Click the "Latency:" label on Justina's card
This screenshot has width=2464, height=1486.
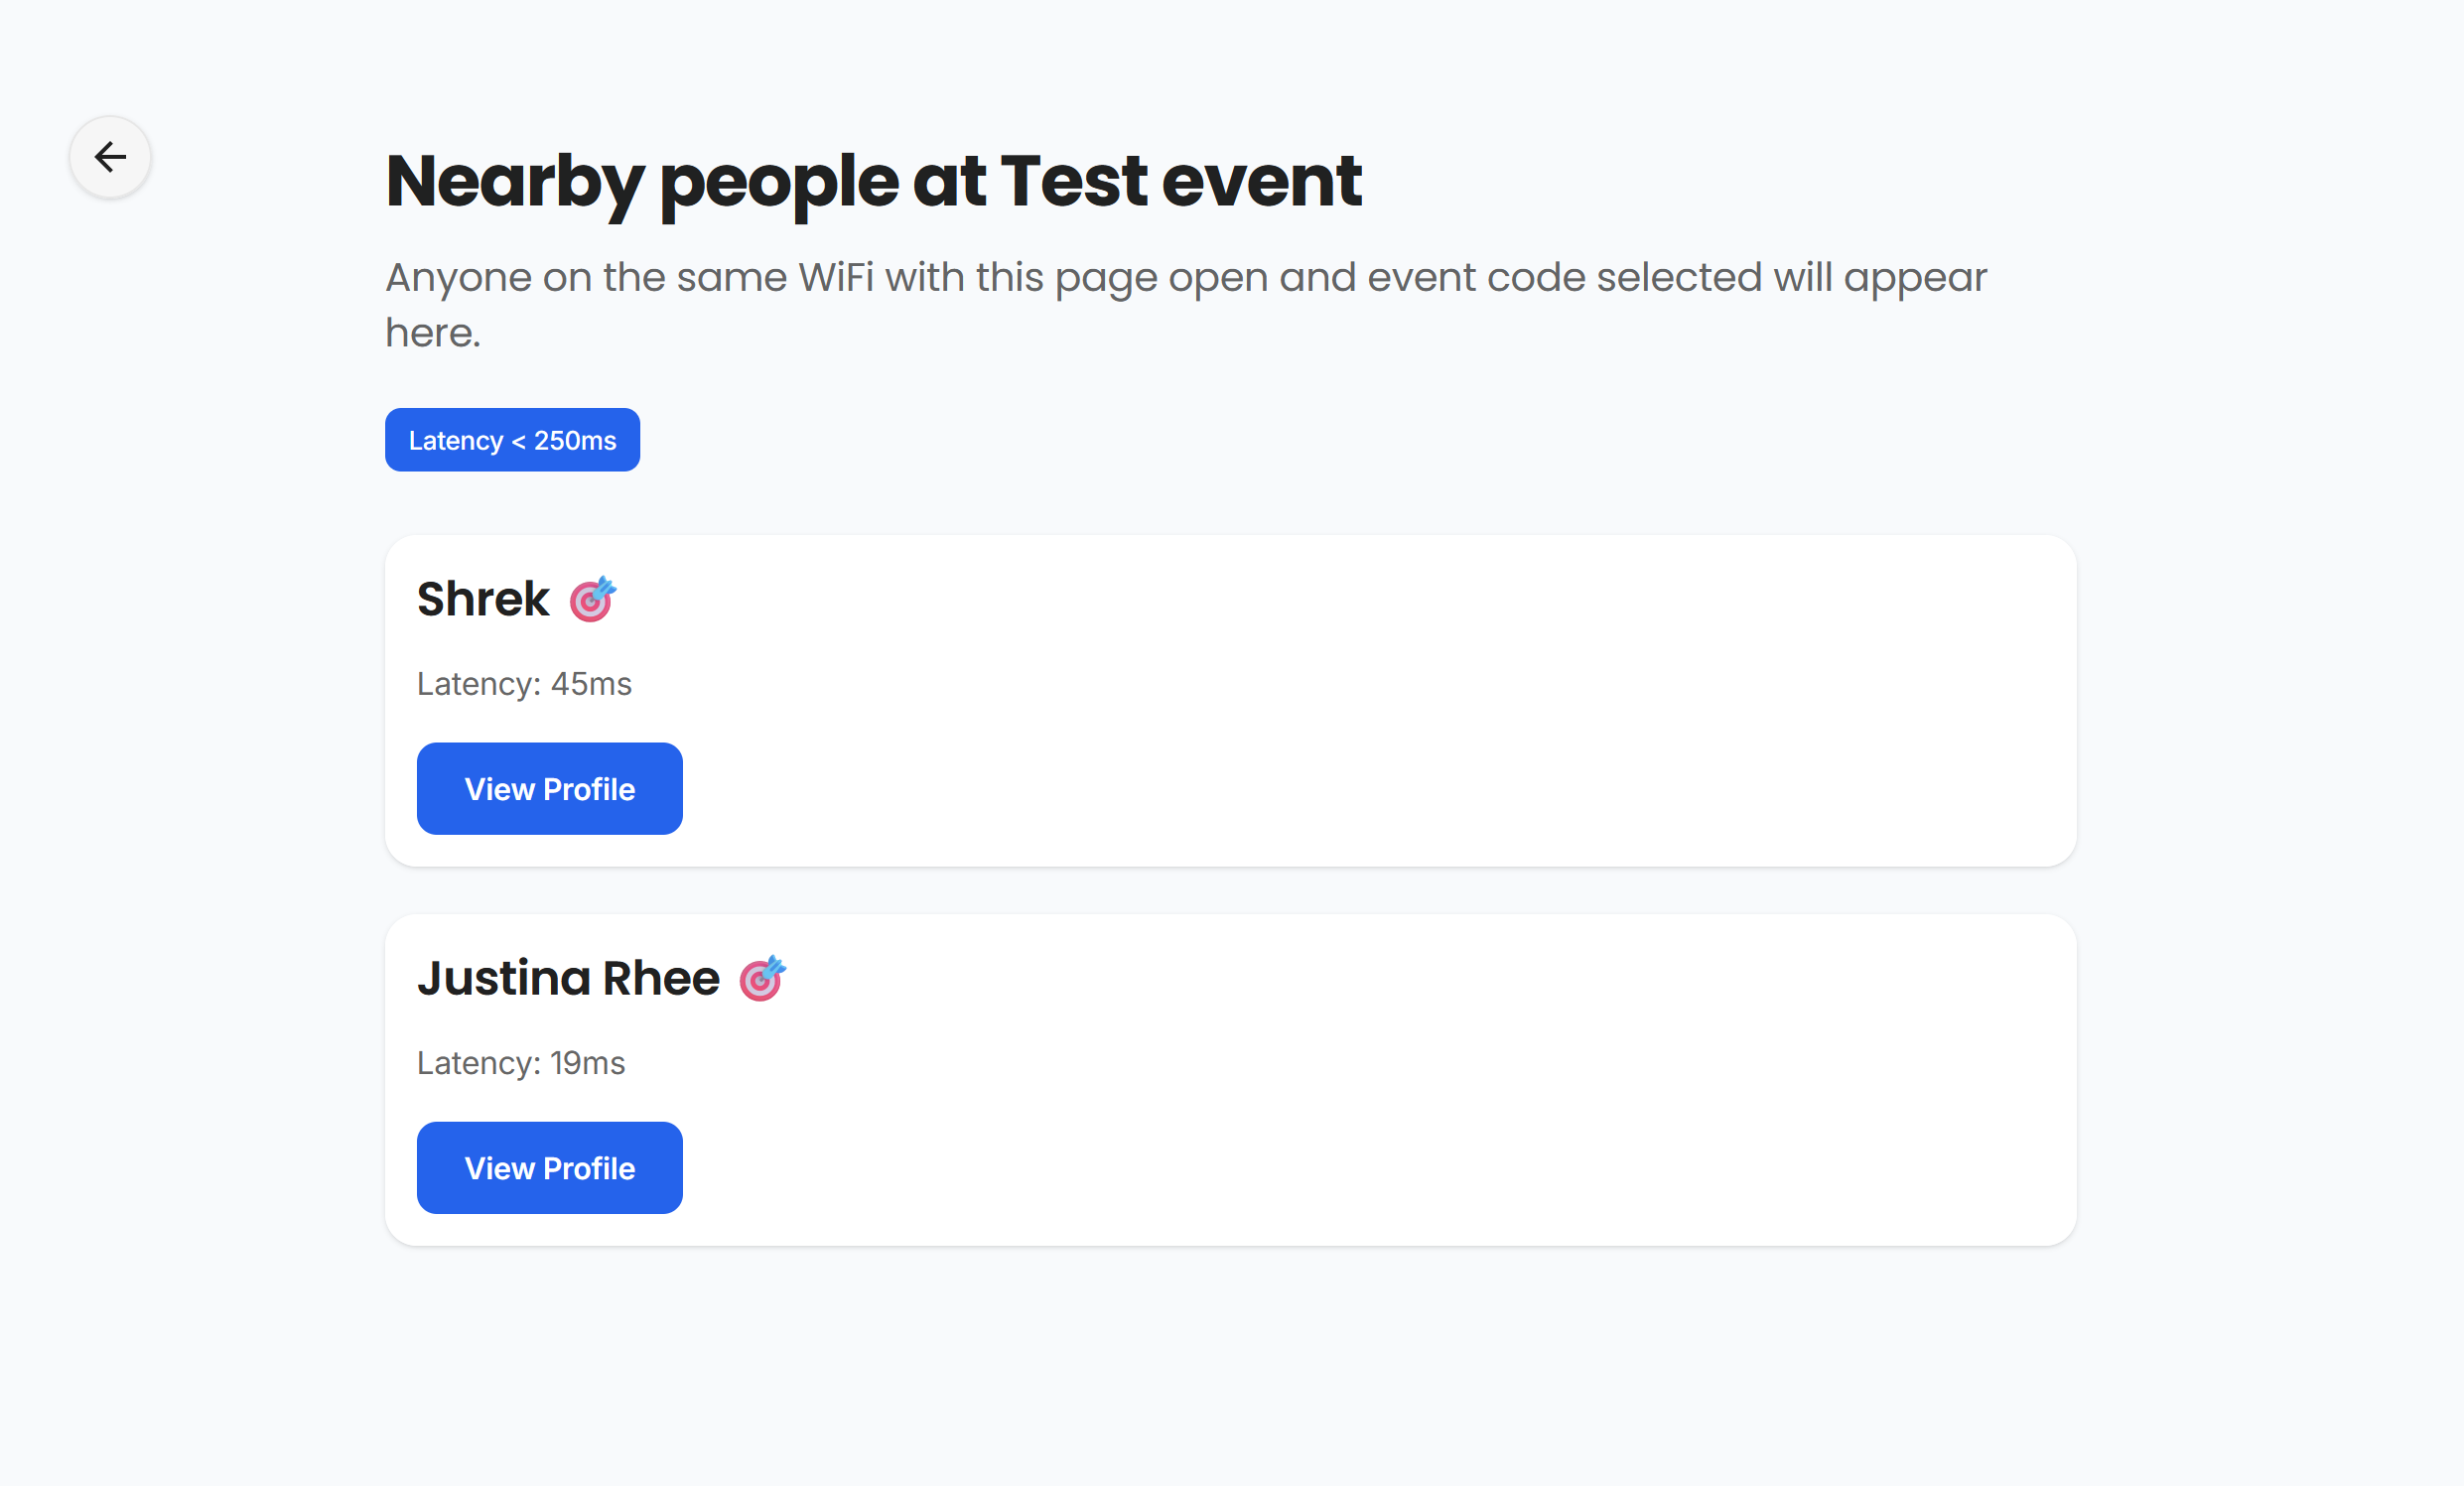[x=478, y=1063]
